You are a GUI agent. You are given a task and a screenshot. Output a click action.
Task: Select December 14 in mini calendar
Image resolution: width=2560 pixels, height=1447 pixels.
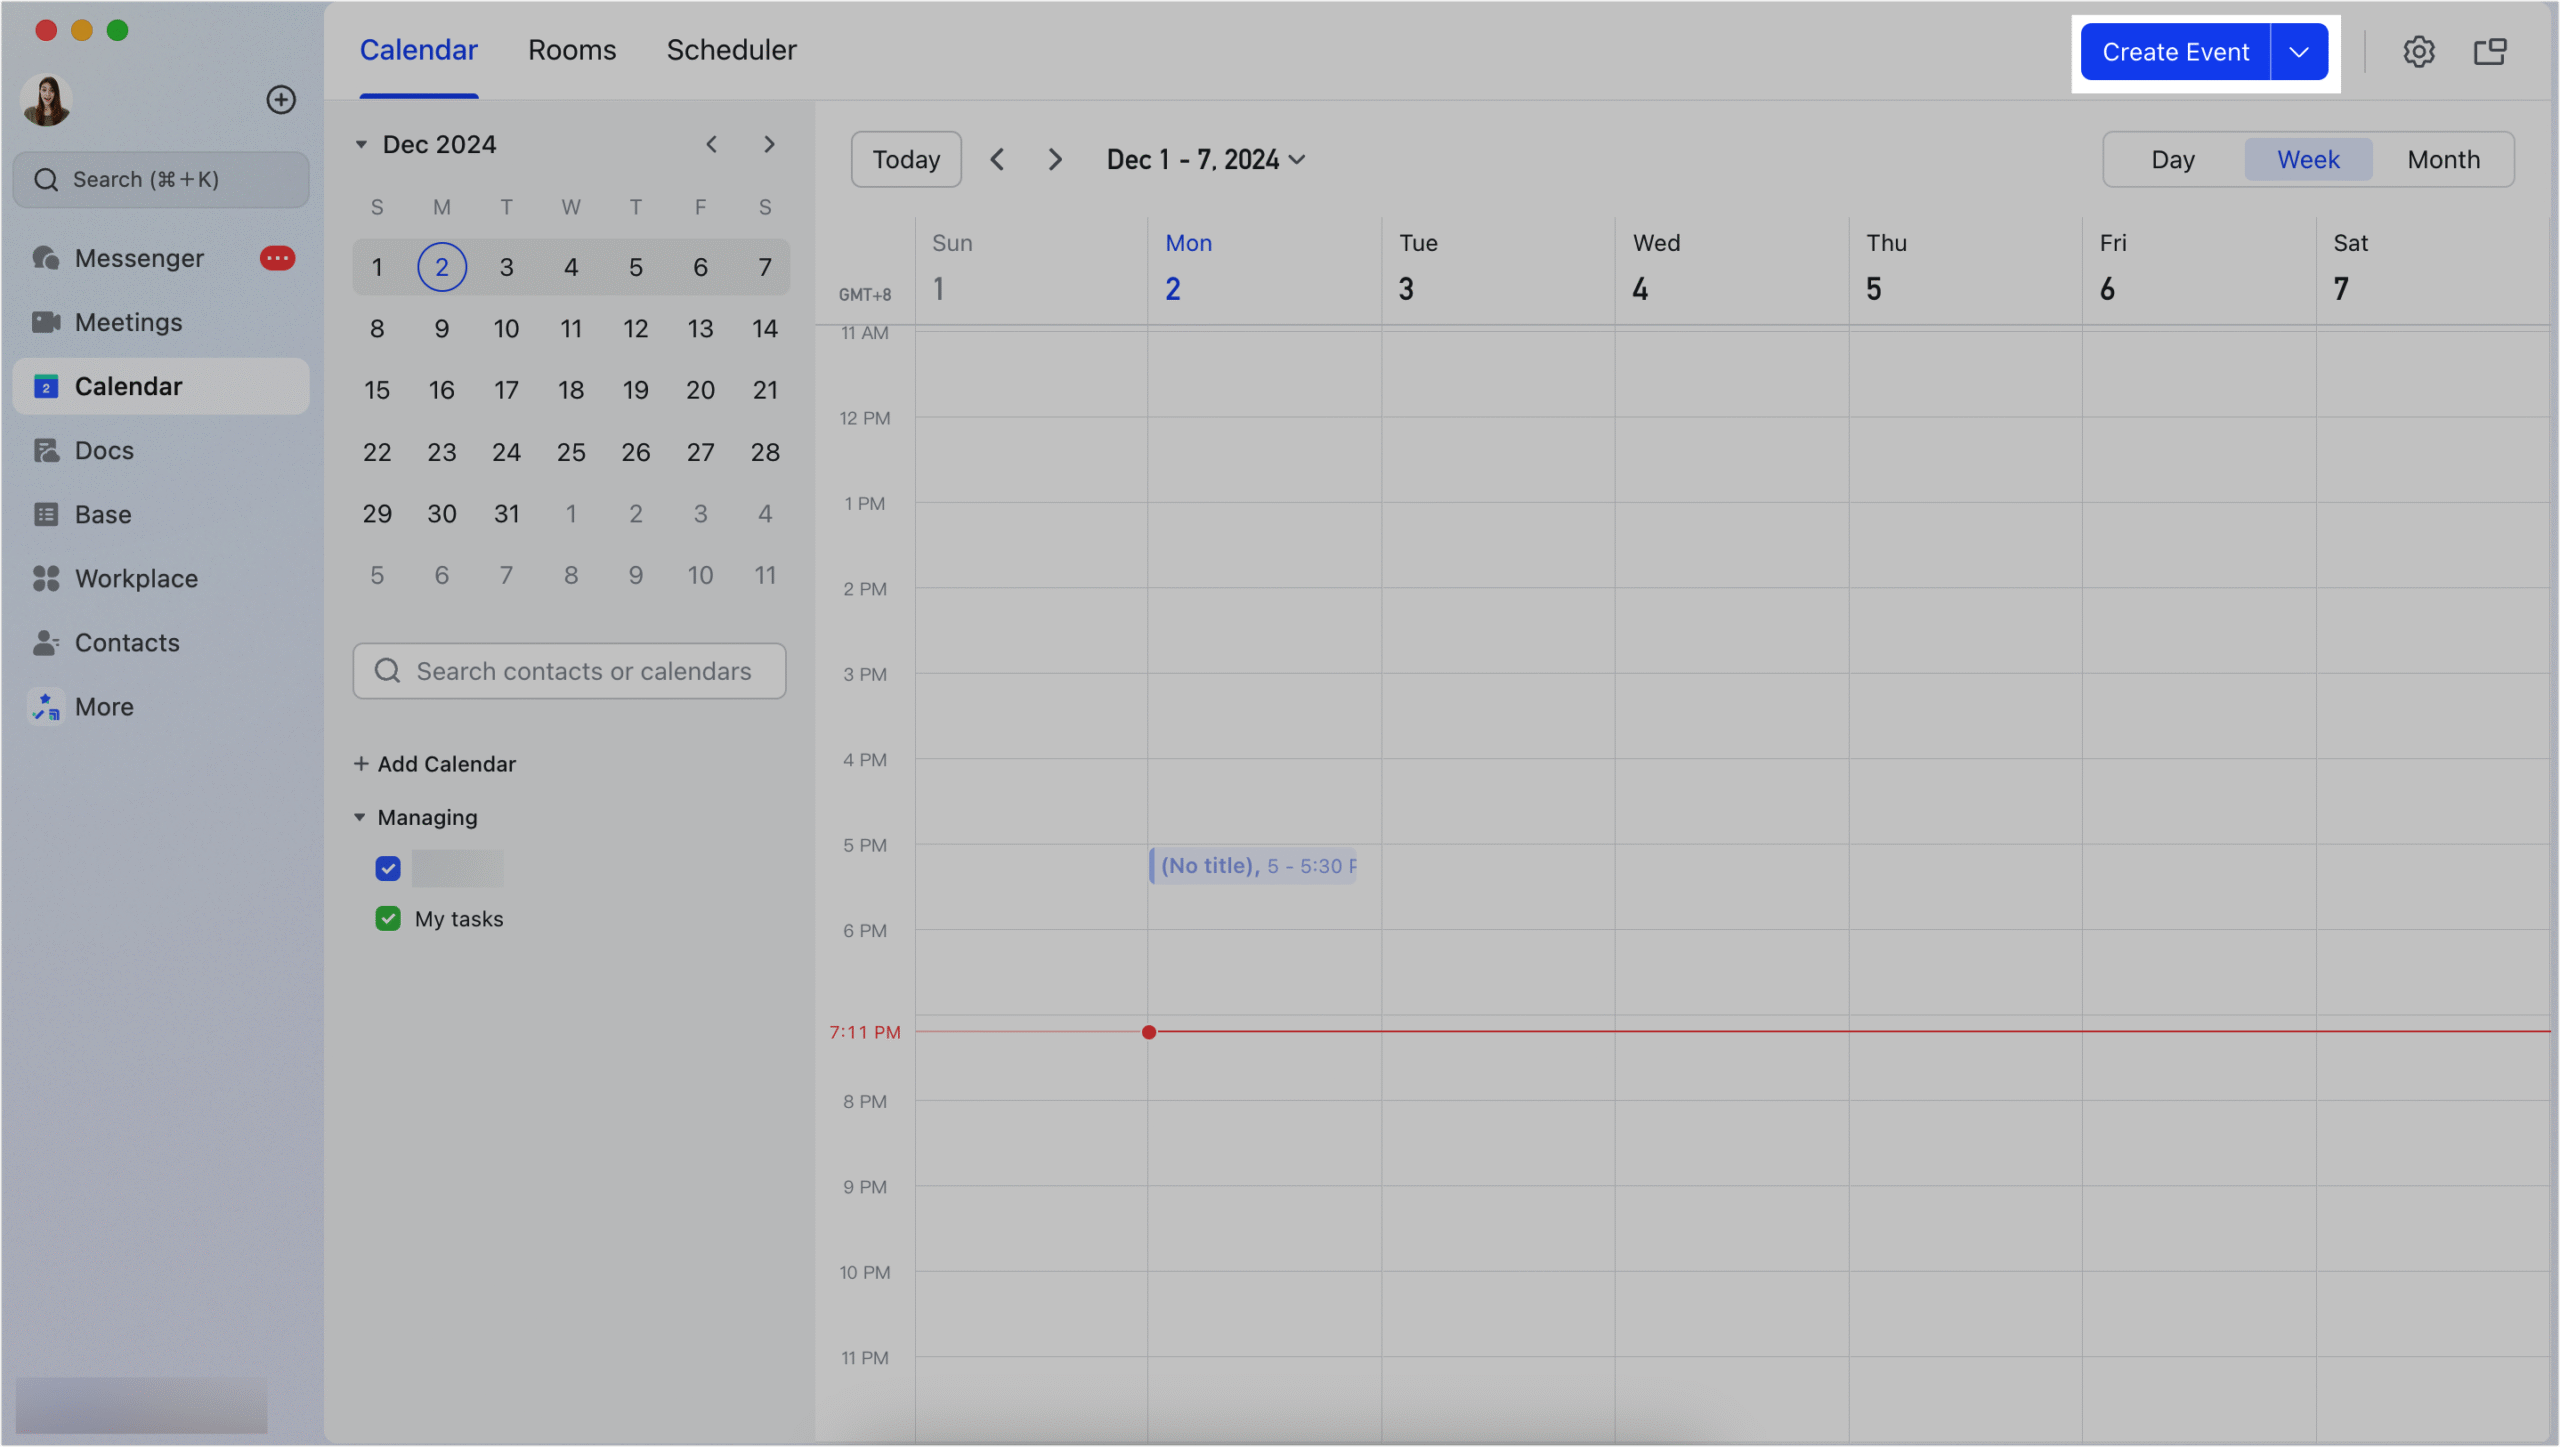tap(765, 329)
